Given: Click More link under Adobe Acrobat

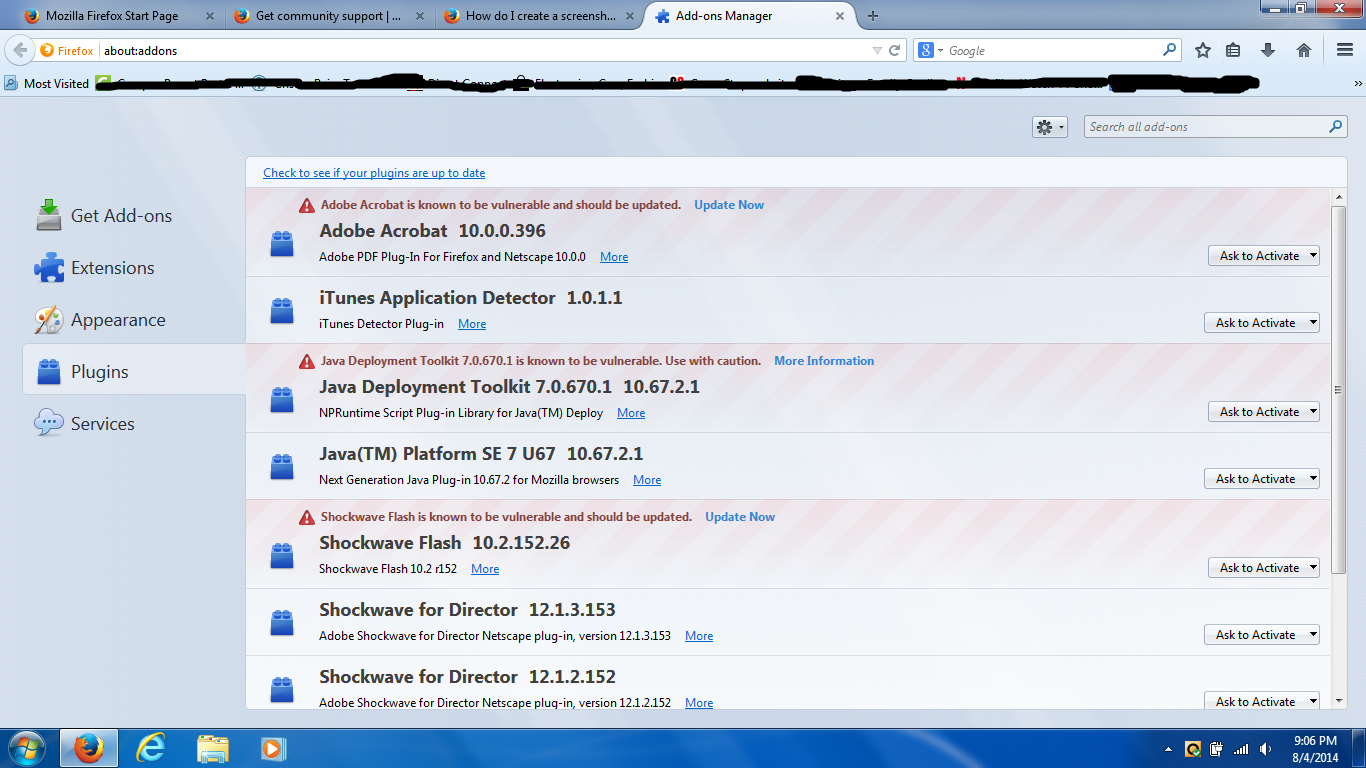Looking at the screenshot, I should click(x=614, y=257).
